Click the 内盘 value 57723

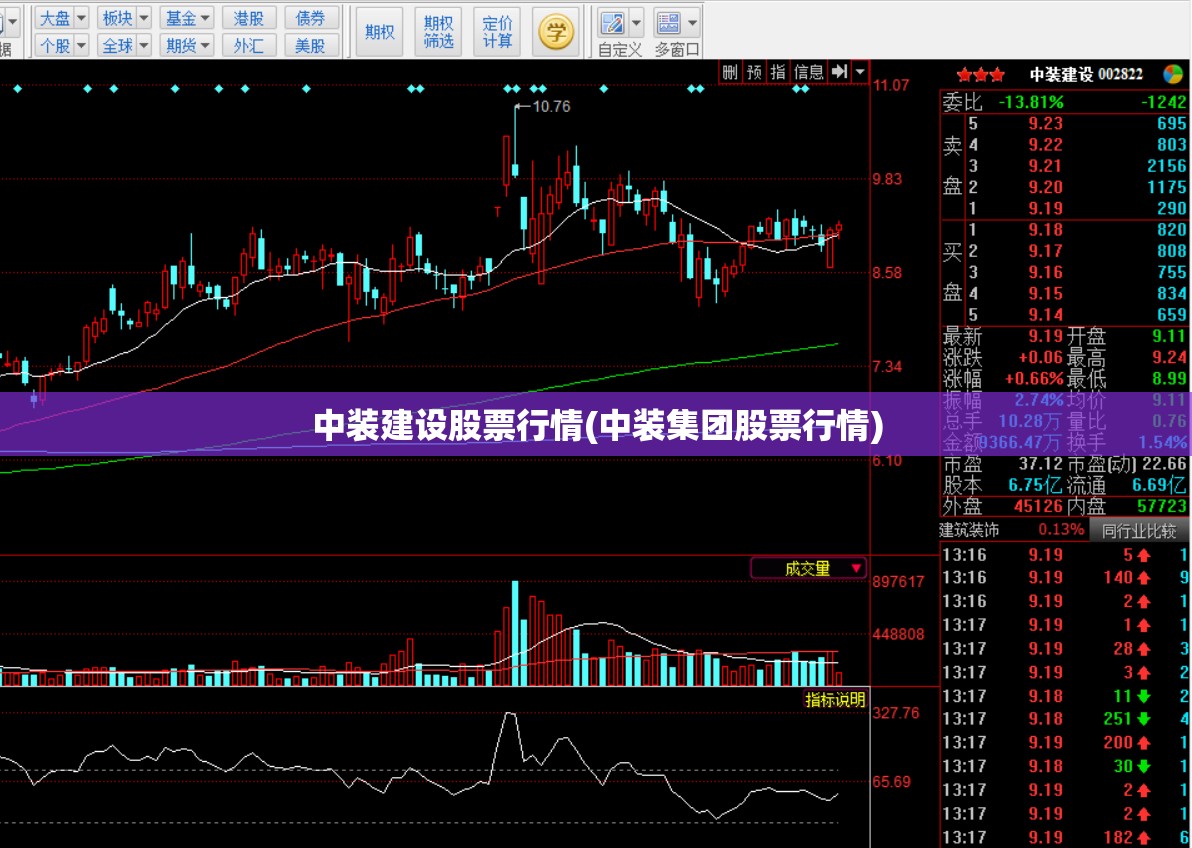click(x=1162, y=507)
